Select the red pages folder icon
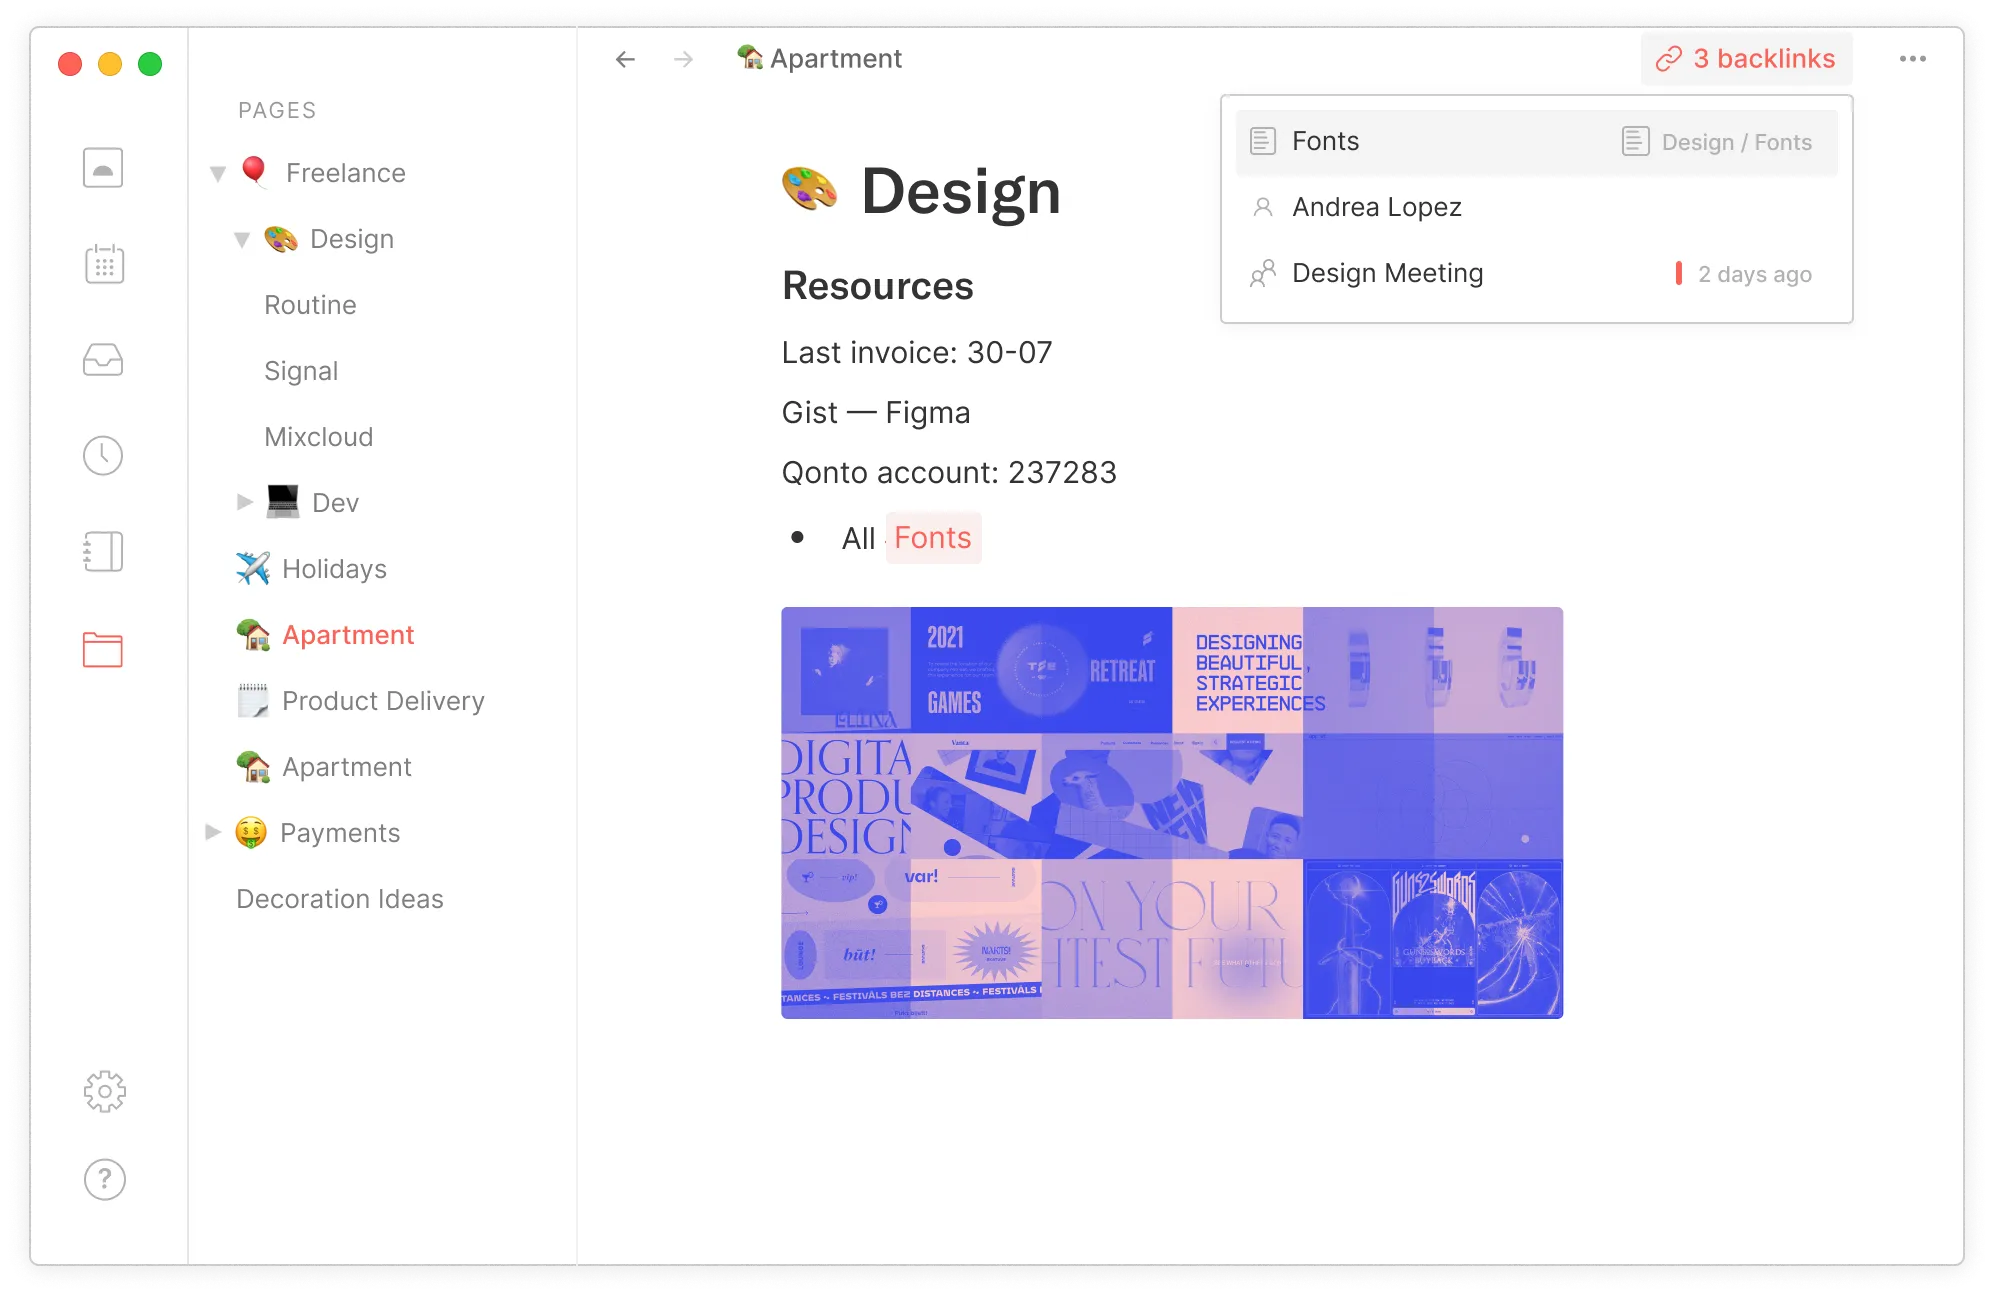 pos(103,650)
